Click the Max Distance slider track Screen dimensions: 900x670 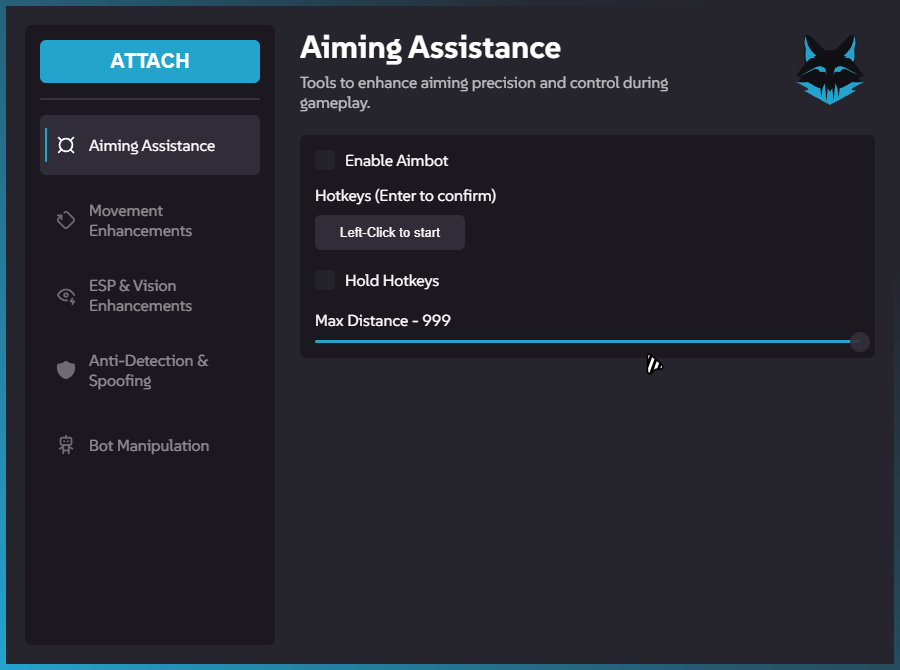[x=587, y=342]
